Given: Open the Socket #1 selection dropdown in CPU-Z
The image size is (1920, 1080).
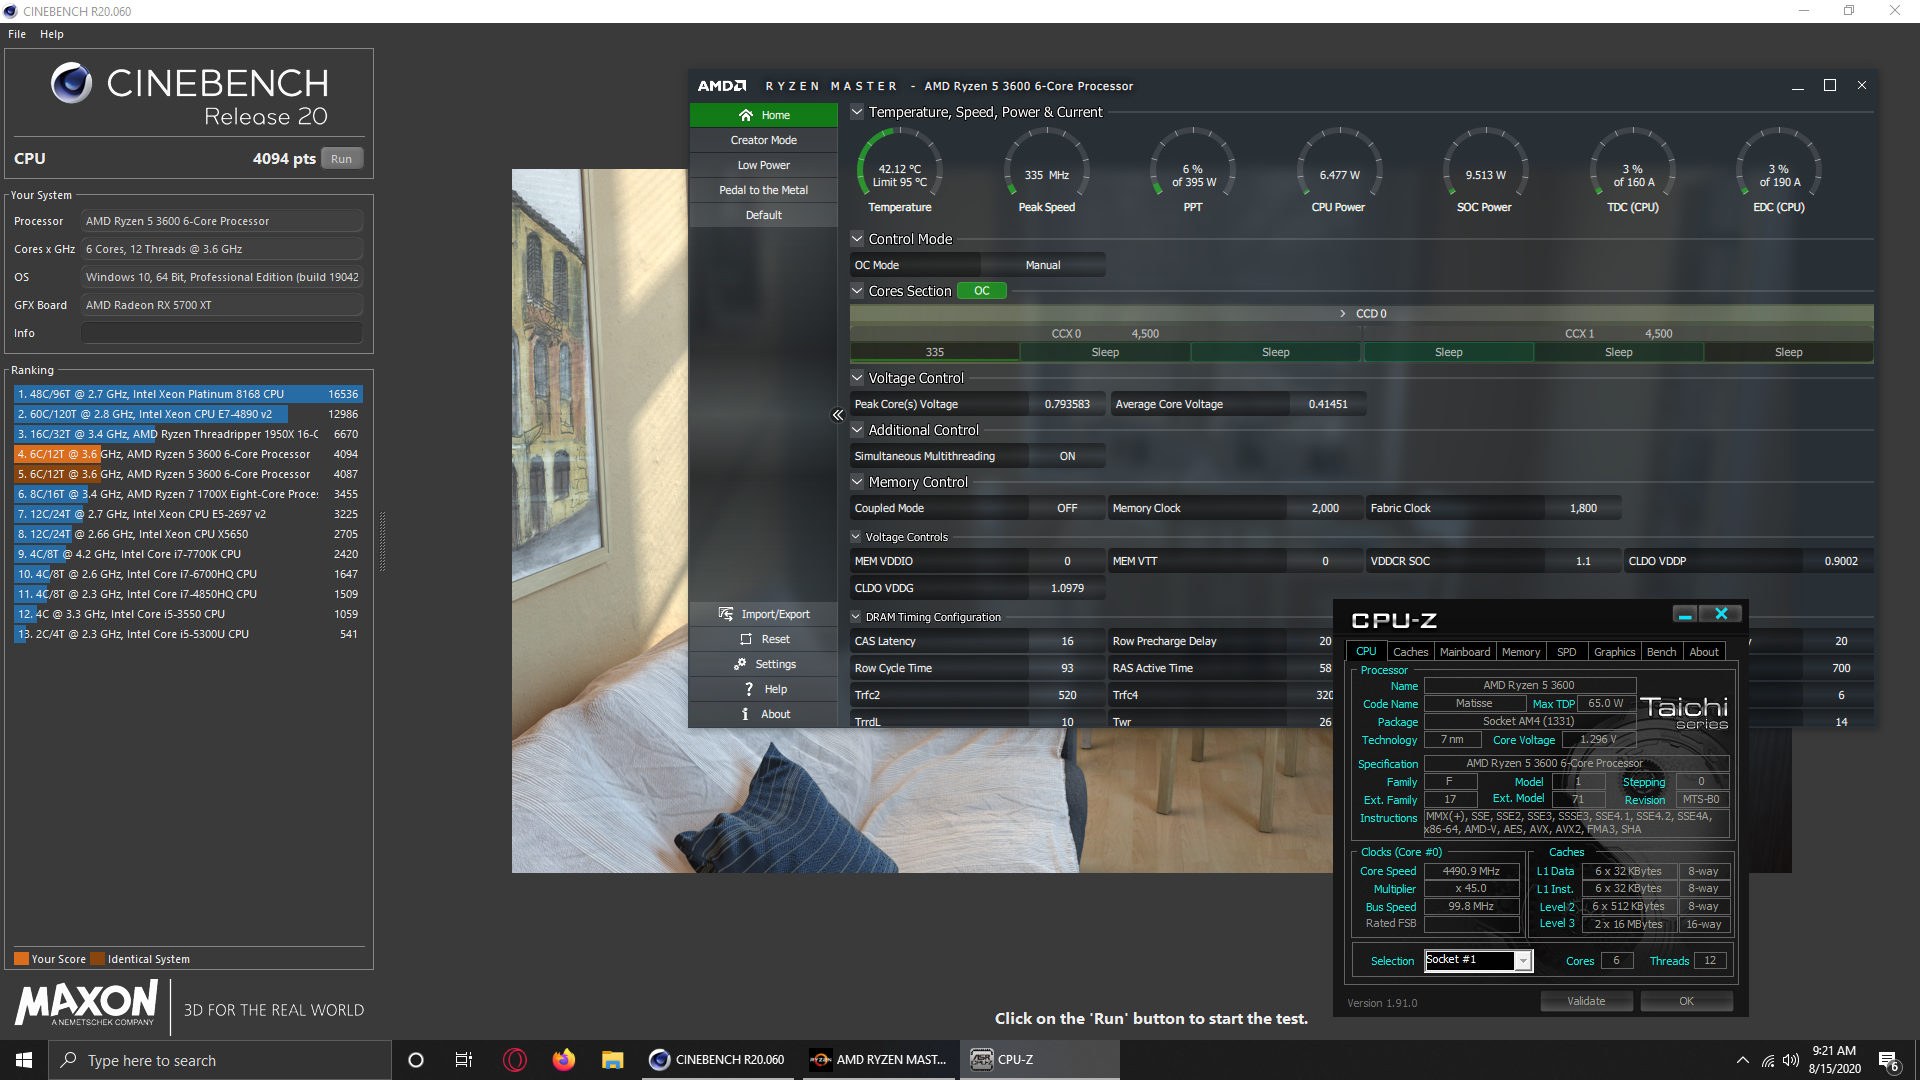Looking at the screenshot, I should click(x=1522, y=961).
